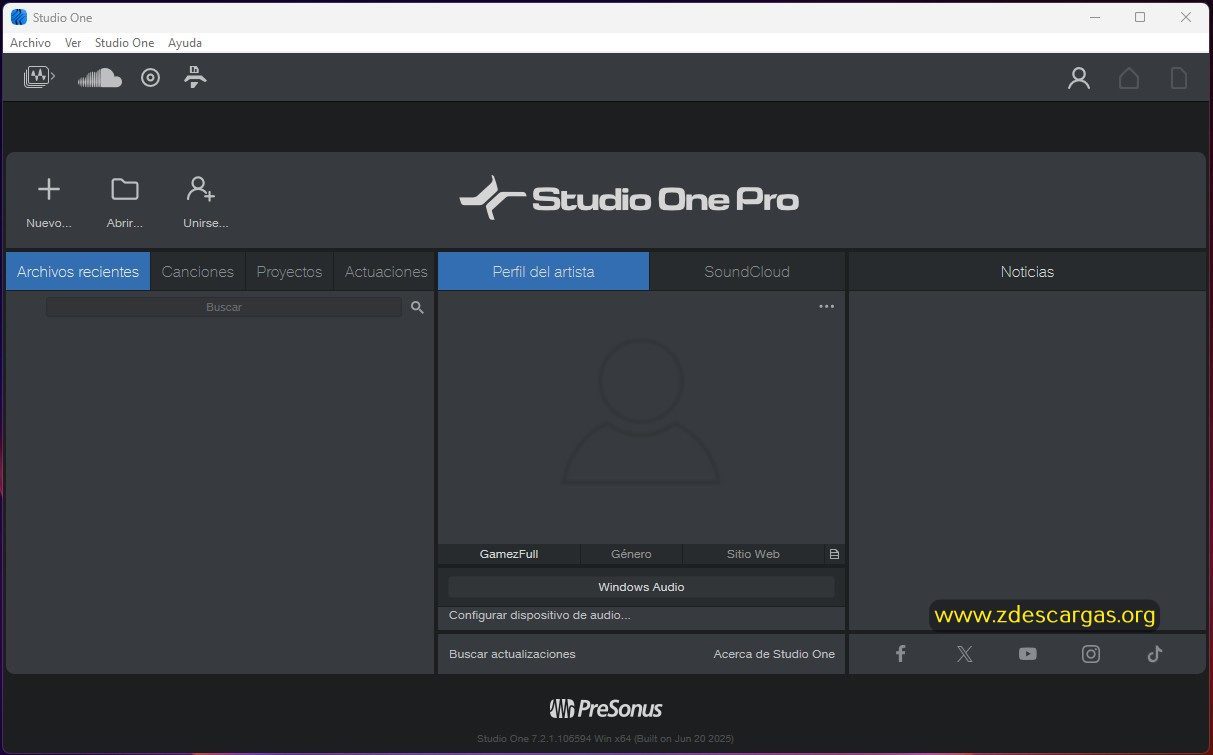Click the SoundCloud cloud icon in toolbar
The image size is (1213, 755).
tap(100, 78)
